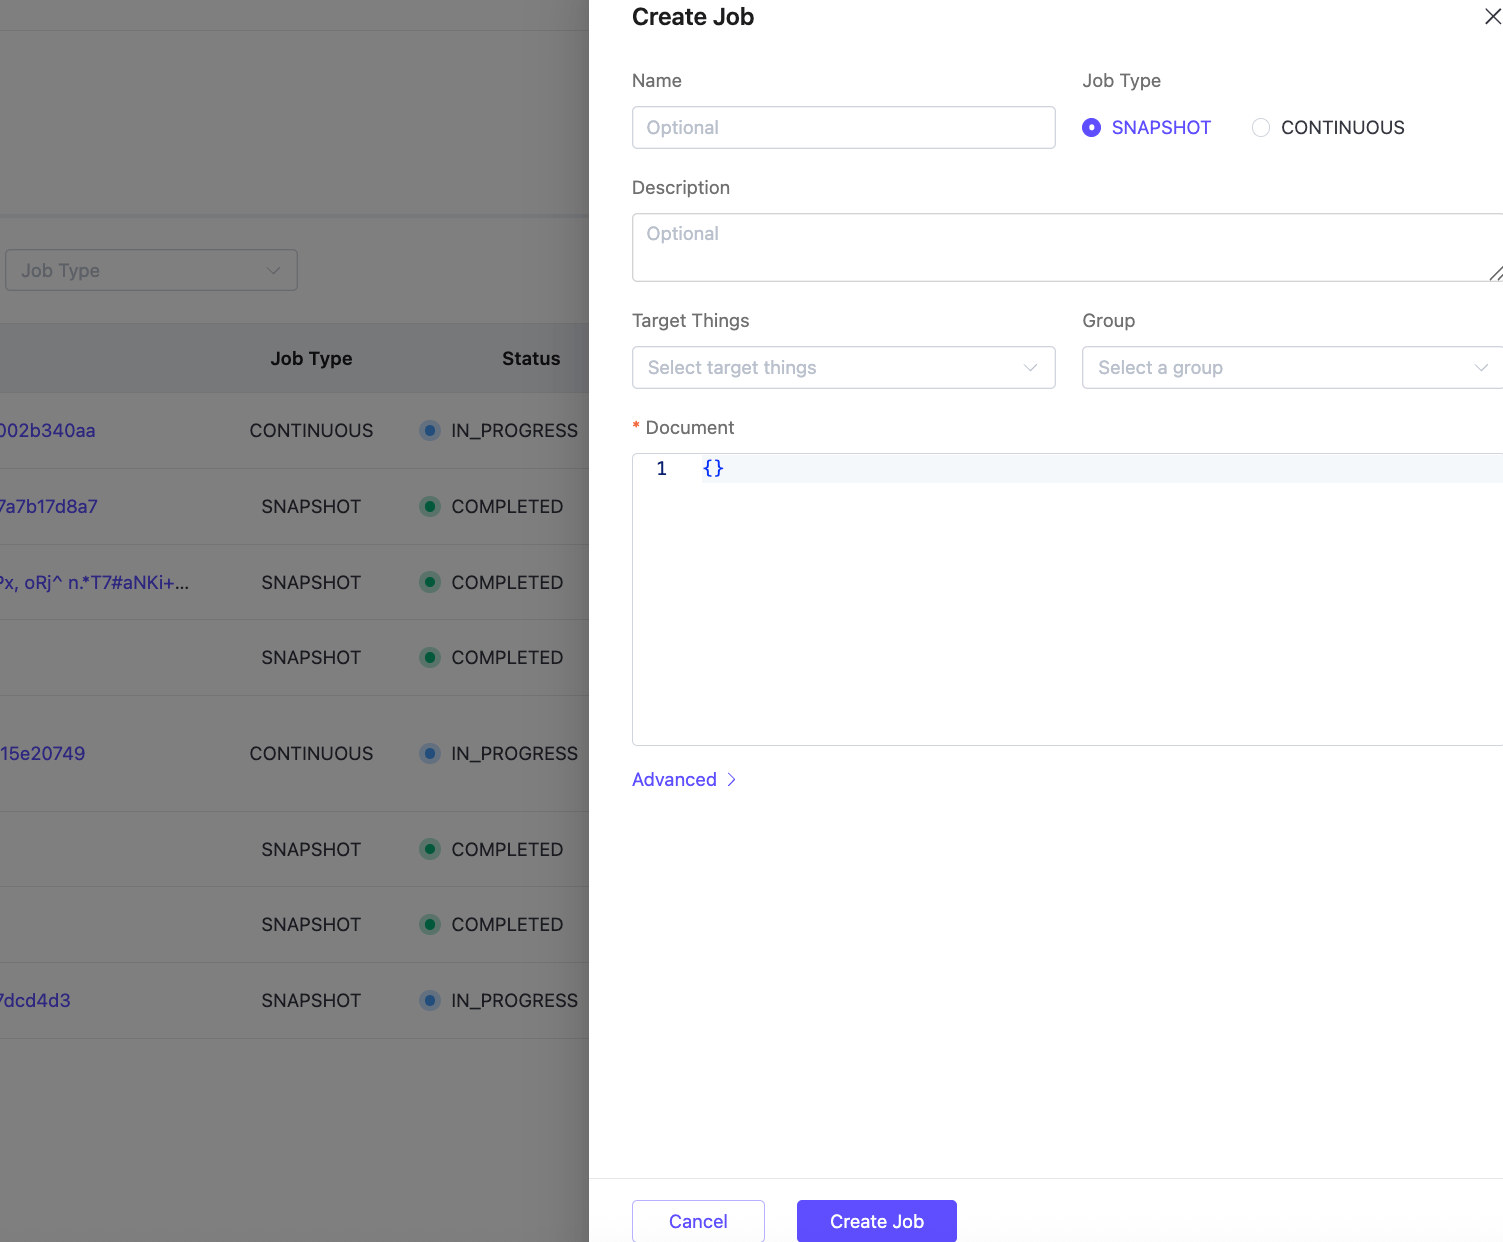1503x1242 pixels.
Task: Click SNAPSHOT type of job 7dcd4d3
Action: point(311,1001)
